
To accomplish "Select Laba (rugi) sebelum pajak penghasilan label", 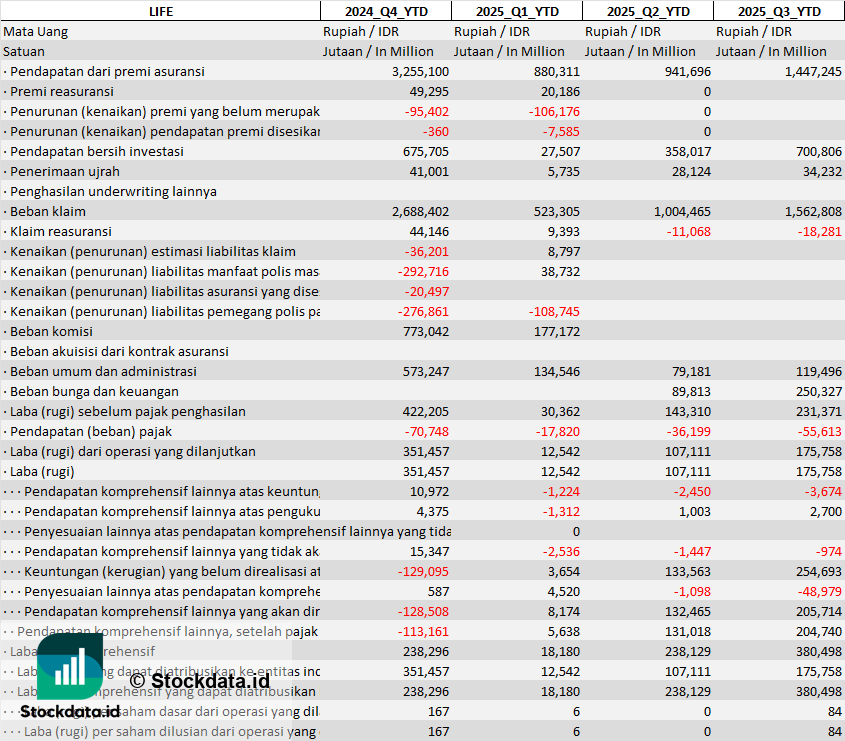I will 127,412.
